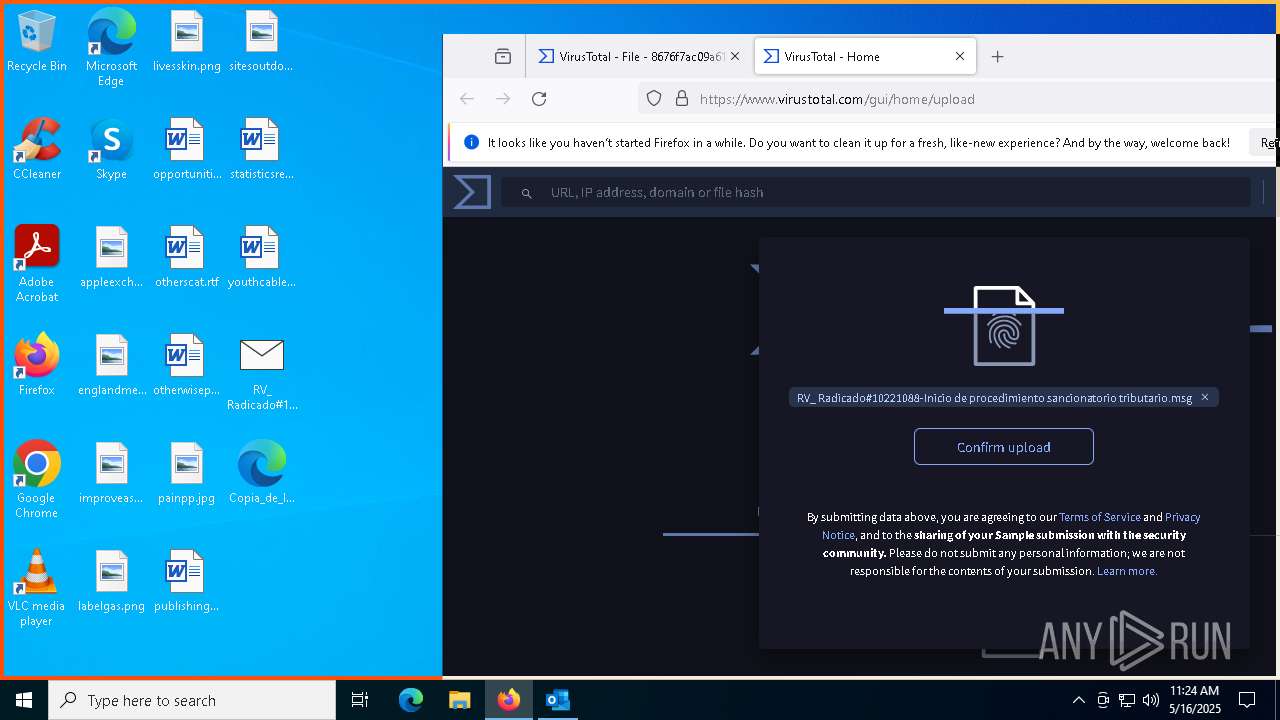Screen dimensions: 1280x720
Task: Select sitesoutdo image file on desktop
Action: click(261, 42)
